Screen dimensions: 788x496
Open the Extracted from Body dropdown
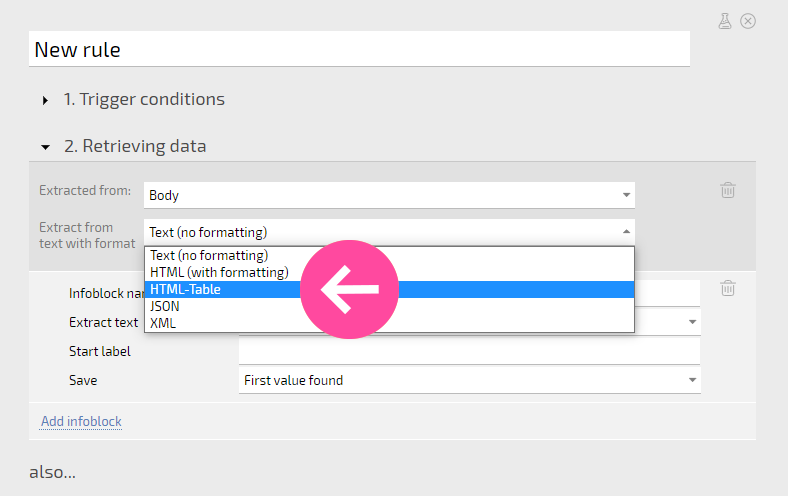[389, 195]
